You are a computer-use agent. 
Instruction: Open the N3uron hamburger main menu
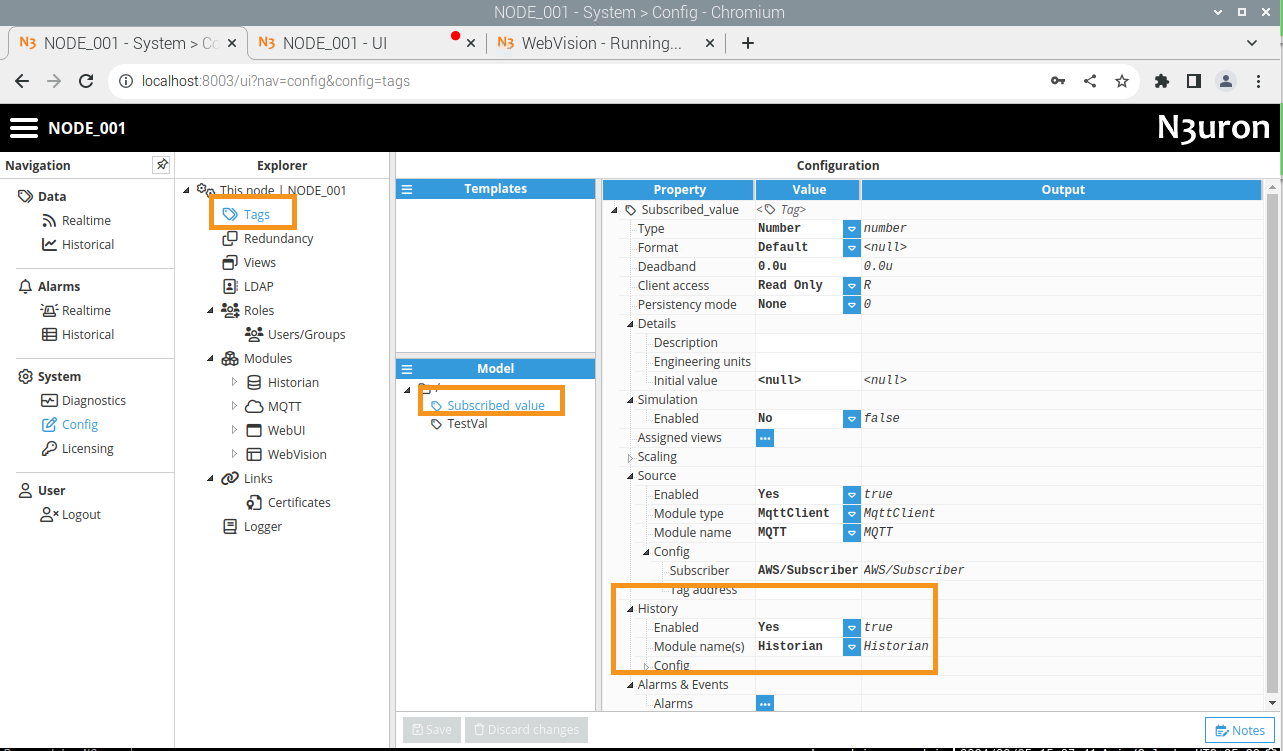[x=24, y=128]
